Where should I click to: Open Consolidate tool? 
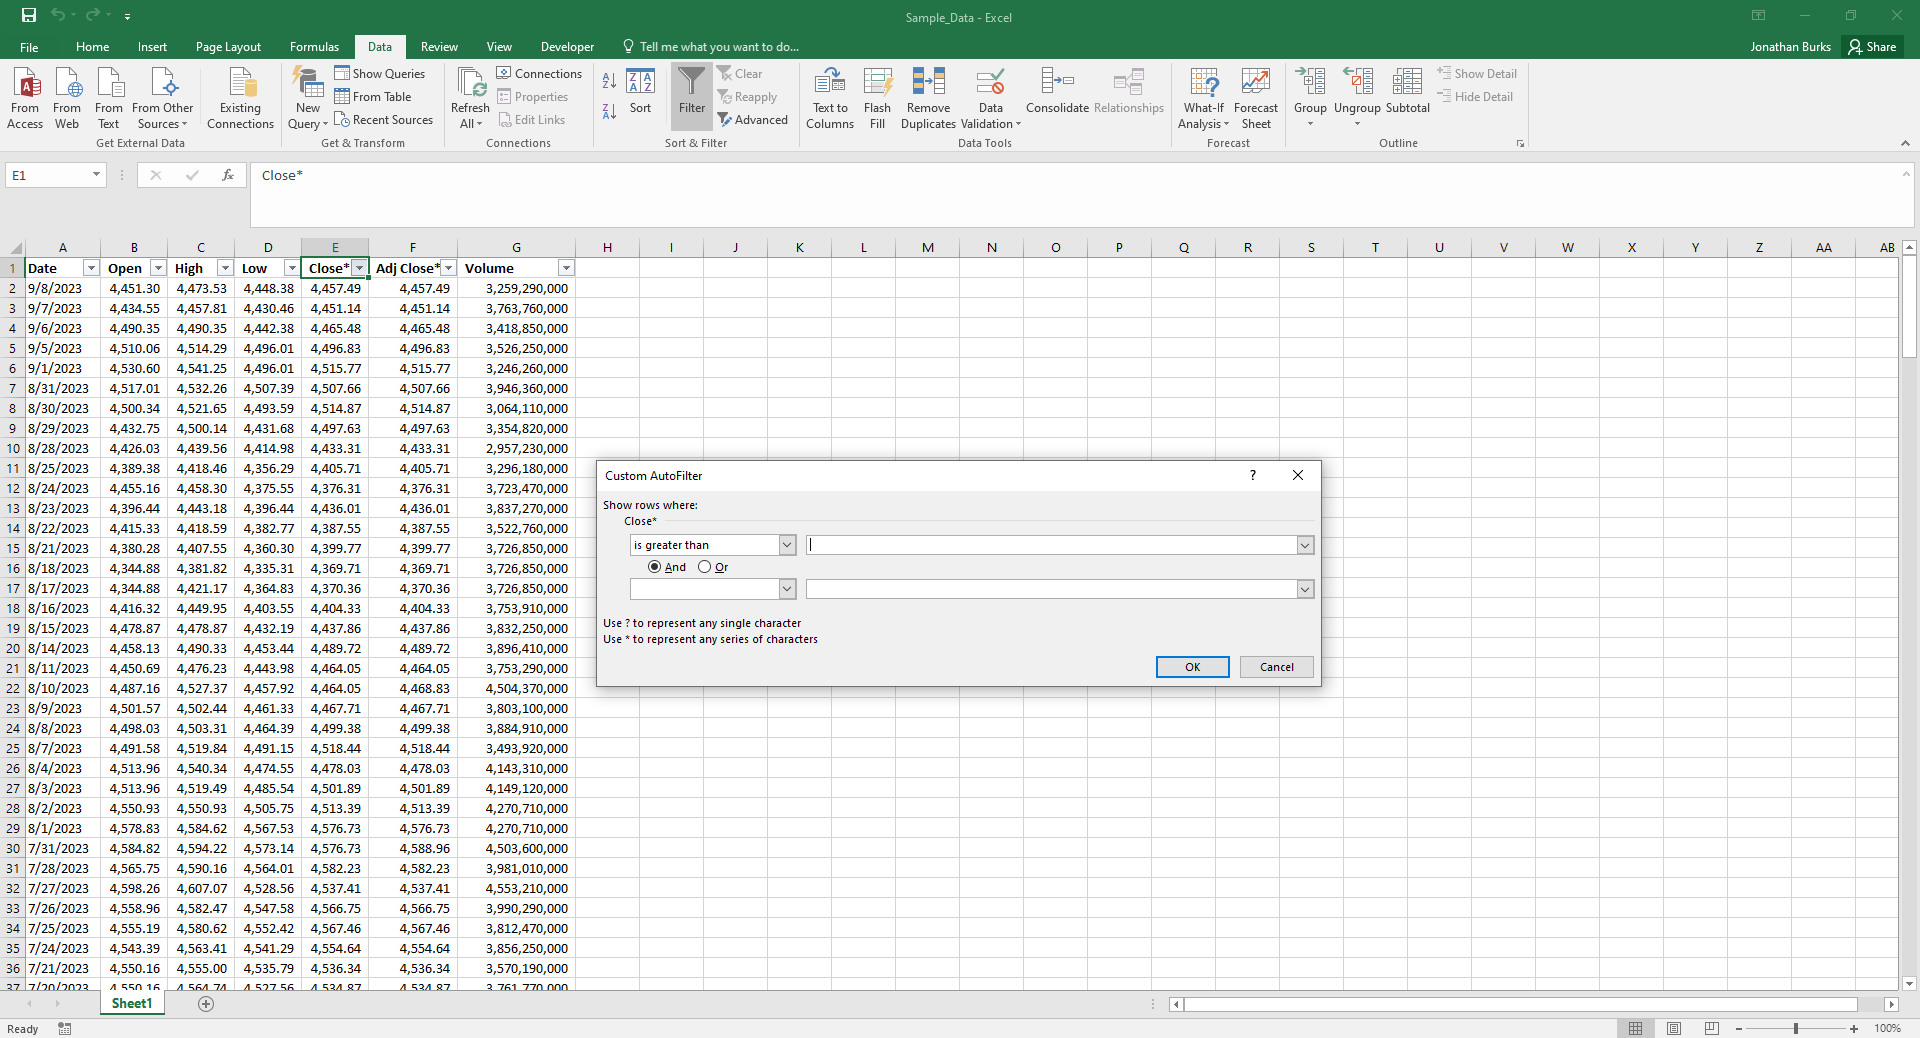[x=1057, y=91]
